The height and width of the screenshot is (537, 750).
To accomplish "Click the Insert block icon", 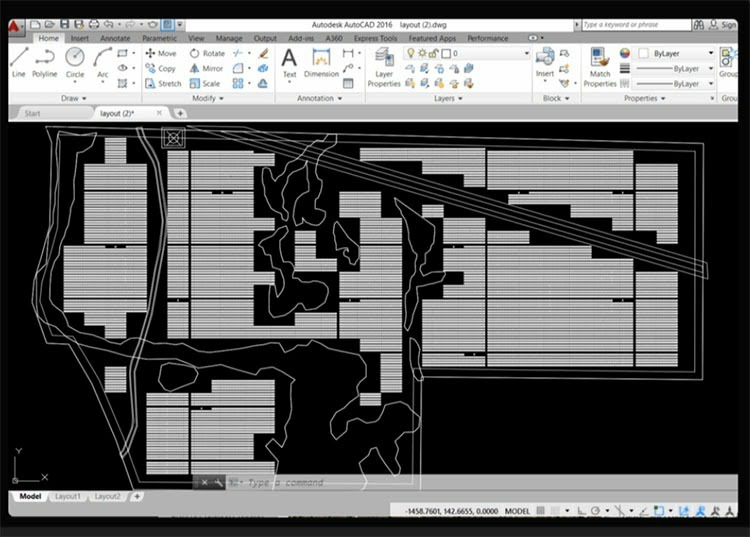I will 545,63.
